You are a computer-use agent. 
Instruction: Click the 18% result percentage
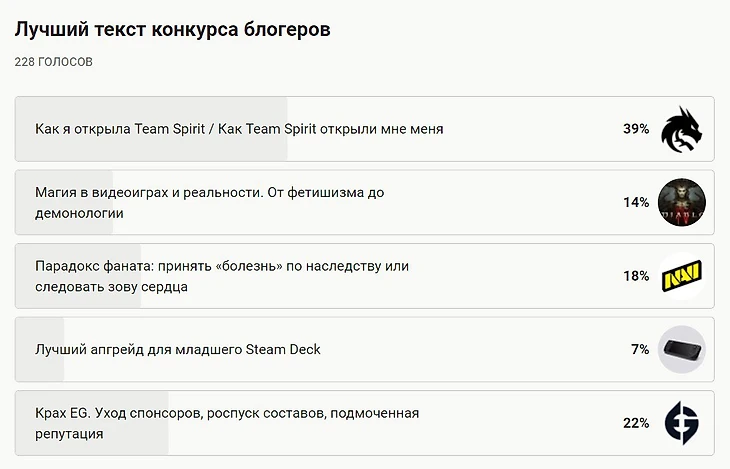tap(636, 276)
